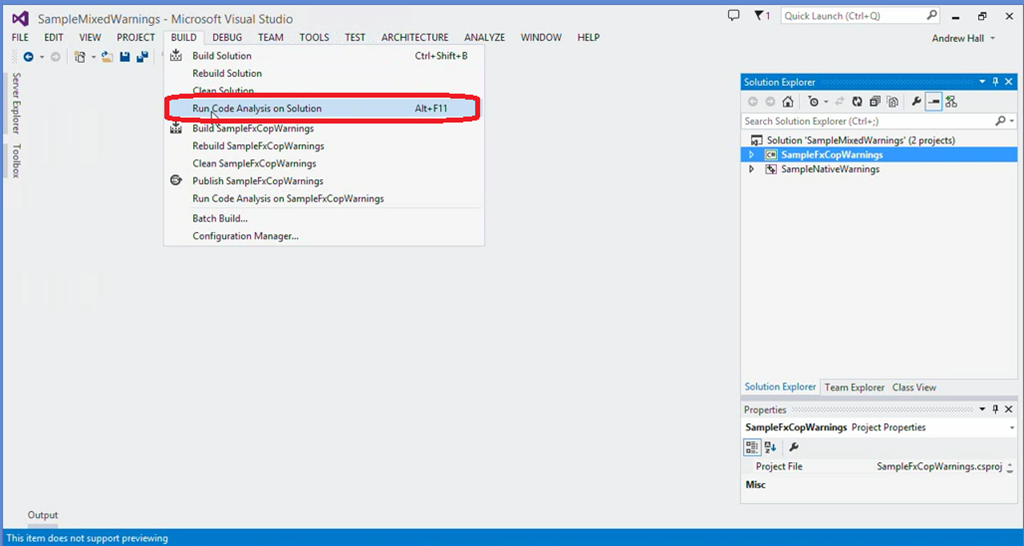
Task: Click the Solution Explorer Home icon
Action: tap(788, 101)
